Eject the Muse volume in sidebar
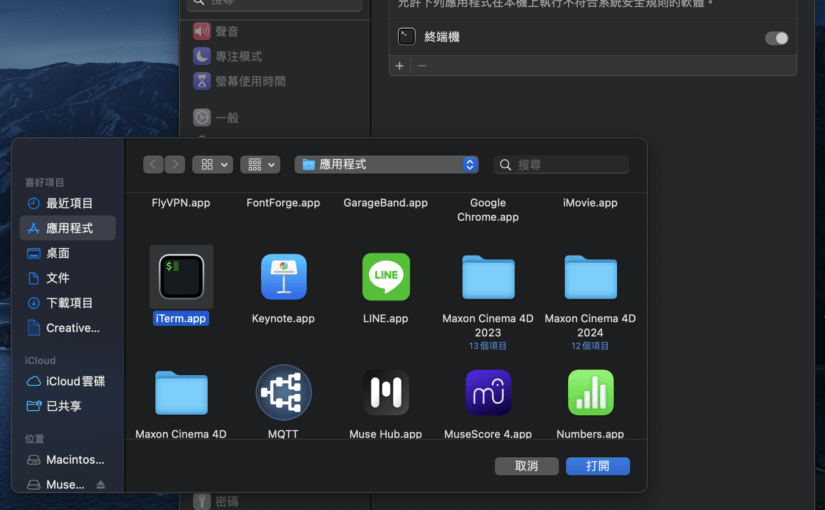 [x=100, y=485]
